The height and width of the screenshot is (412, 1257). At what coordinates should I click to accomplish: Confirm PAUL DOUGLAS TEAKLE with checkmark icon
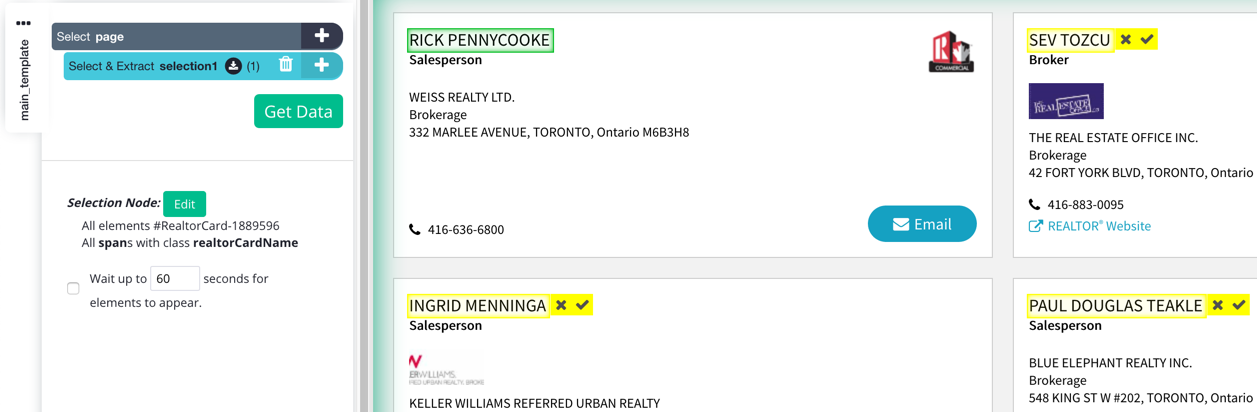(x=1239, y=305)
